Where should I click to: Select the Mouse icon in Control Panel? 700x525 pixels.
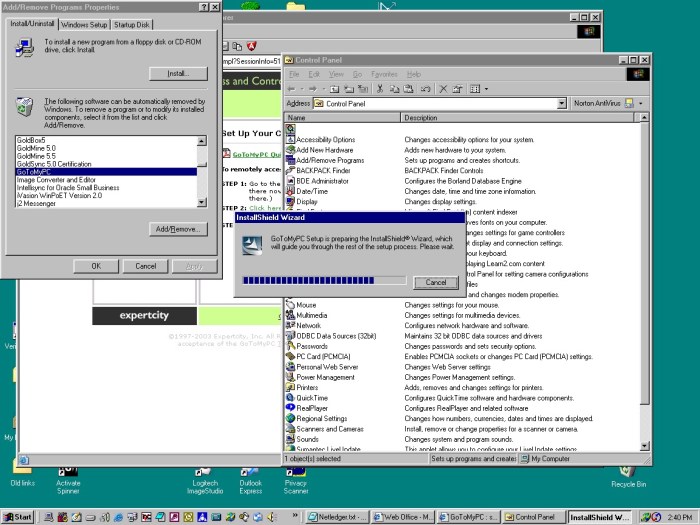(x=291, y=304)
